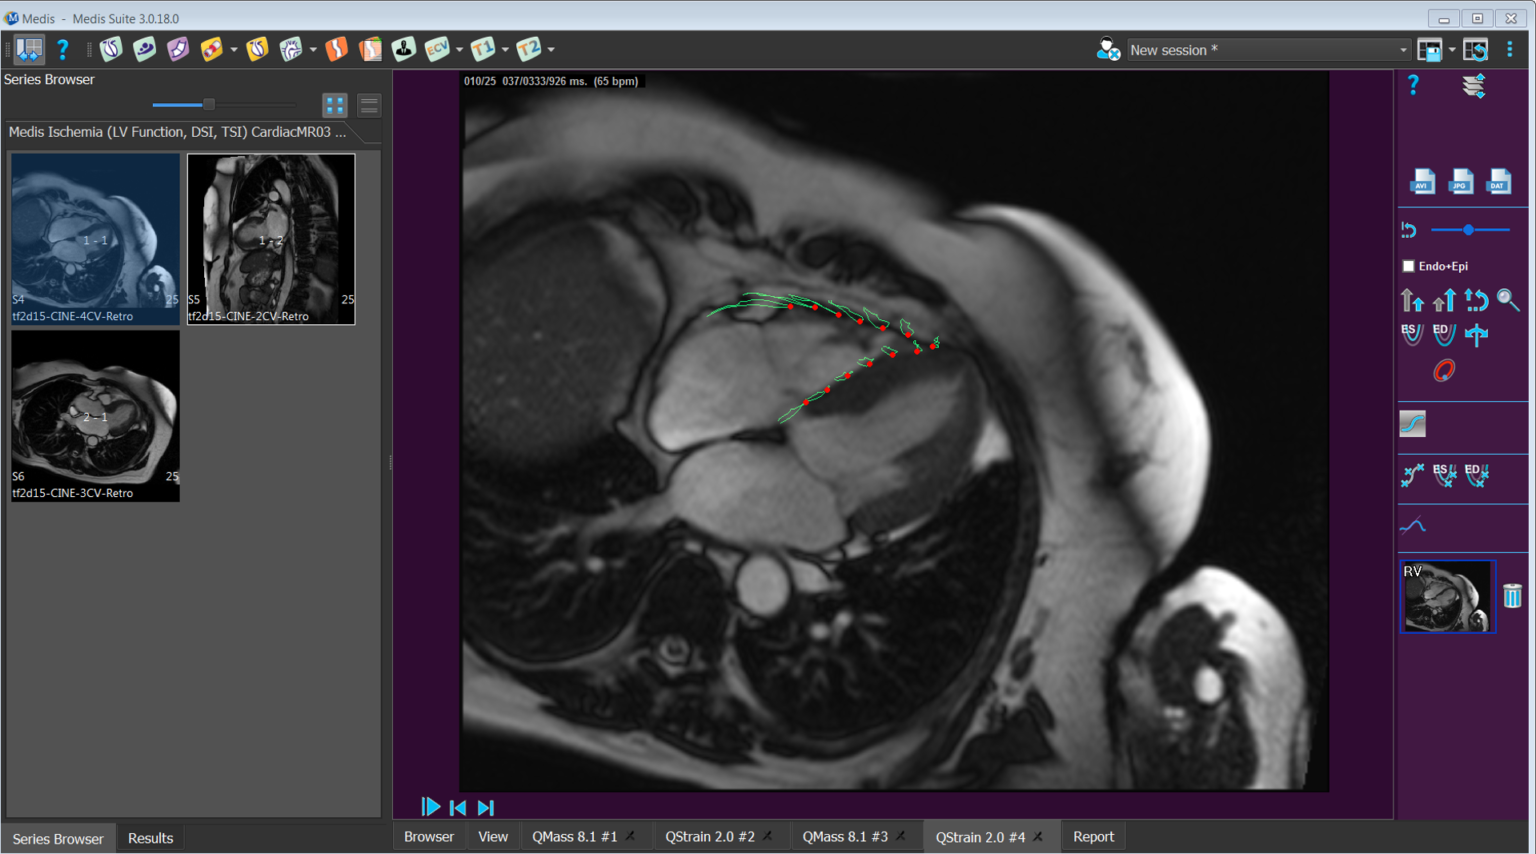Delete the RV analysis with trash icon
This screenshot has width=1536, height=854.
coord(1512,596)
